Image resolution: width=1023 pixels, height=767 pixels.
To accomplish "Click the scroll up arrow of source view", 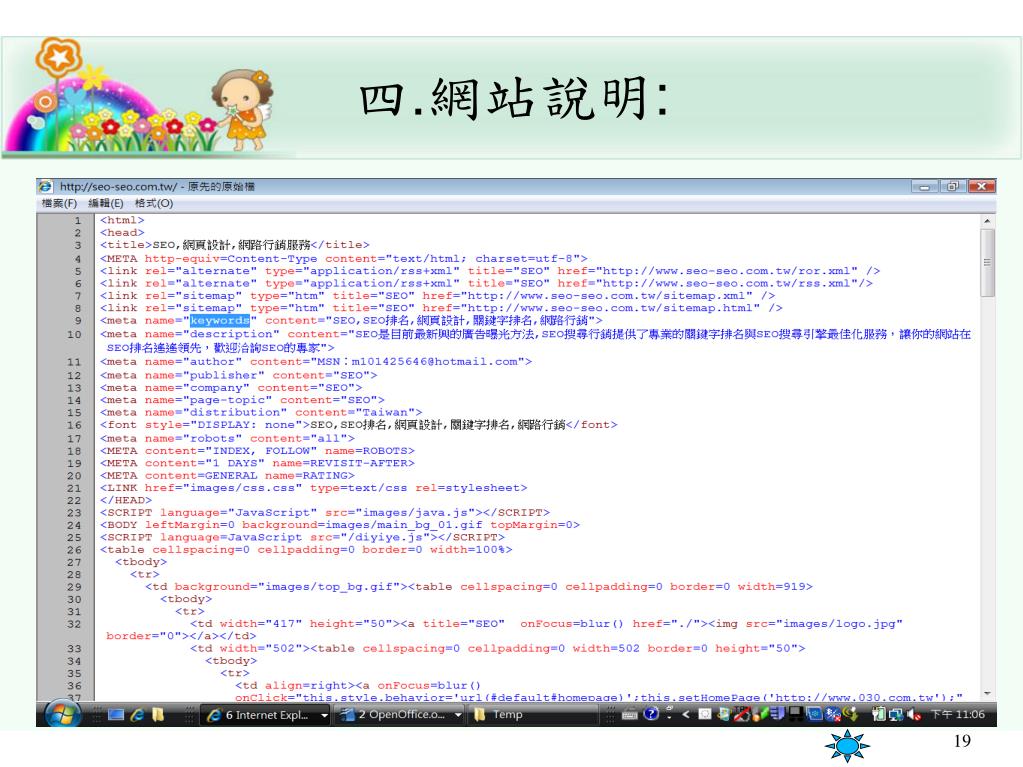I will (x=988, y=219).
